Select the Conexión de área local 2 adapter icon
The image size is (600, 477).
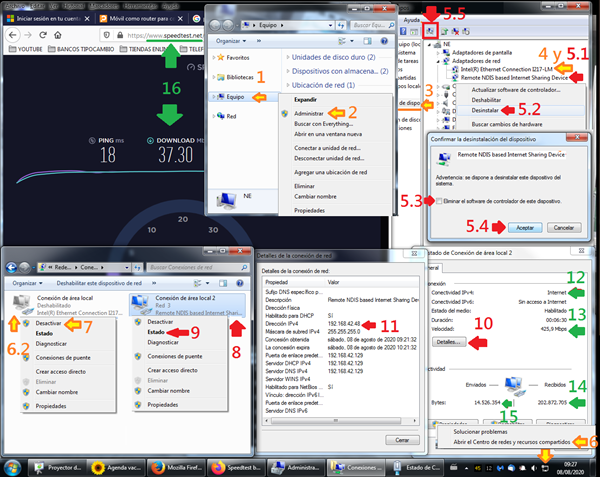140,304
